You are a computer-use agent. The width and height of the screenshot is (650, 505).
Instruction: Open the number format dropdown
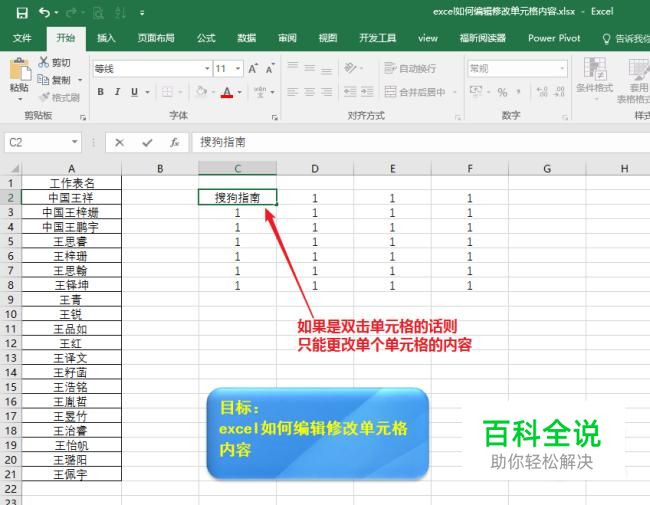pyautogui.click(x=562, y=68)
